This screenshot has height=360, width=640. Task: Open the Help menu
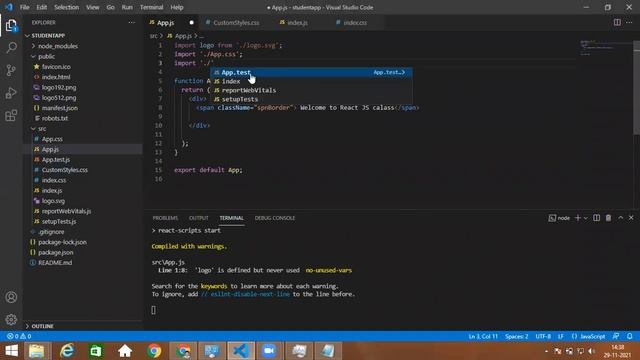[177, 7]
